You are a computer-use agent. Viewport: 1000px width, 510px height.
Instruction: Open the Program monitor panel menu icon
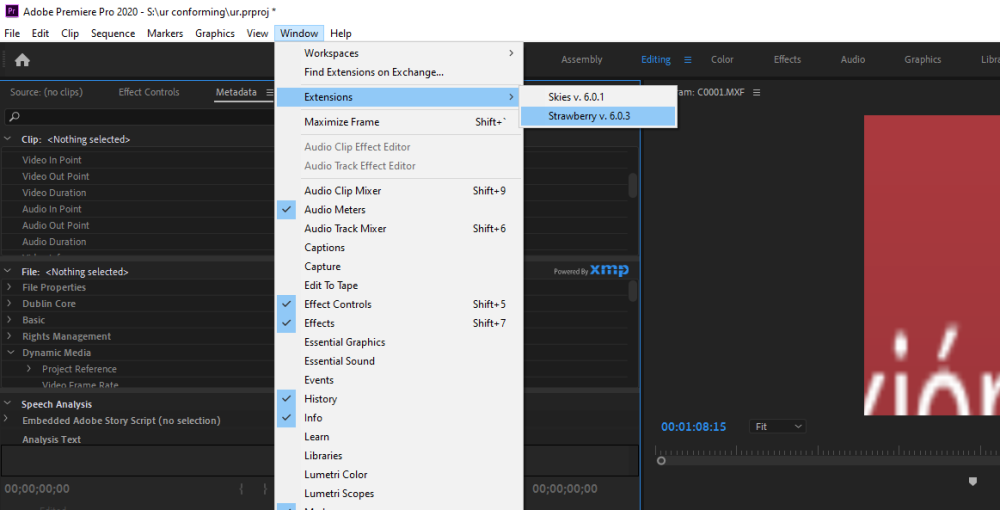tap(757, 92)
